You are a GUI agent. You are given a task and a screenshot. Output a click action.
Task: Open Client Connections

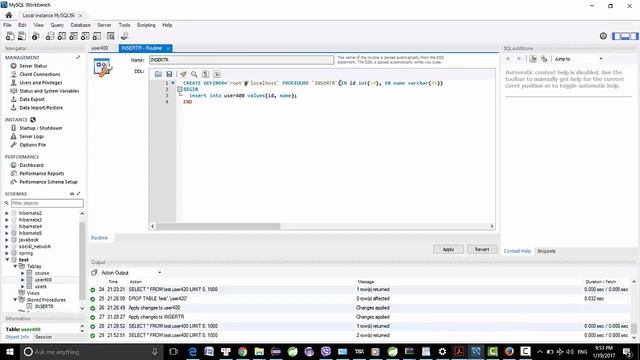tap(40, 74)
